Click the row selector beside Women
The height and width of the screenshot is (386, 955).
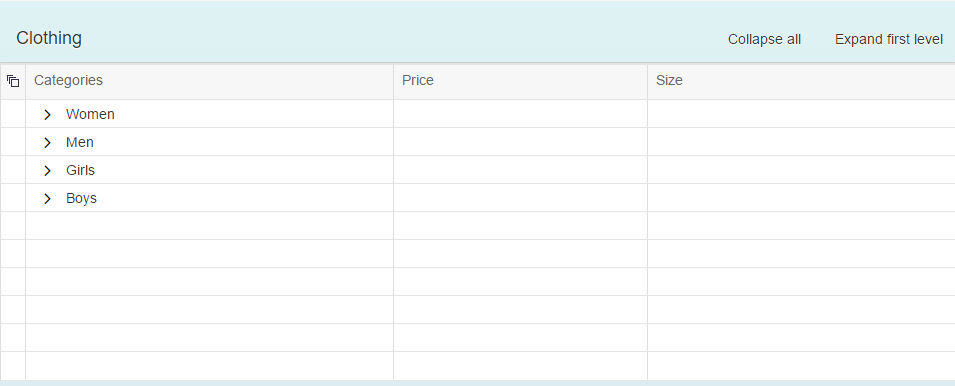[13, 114]
